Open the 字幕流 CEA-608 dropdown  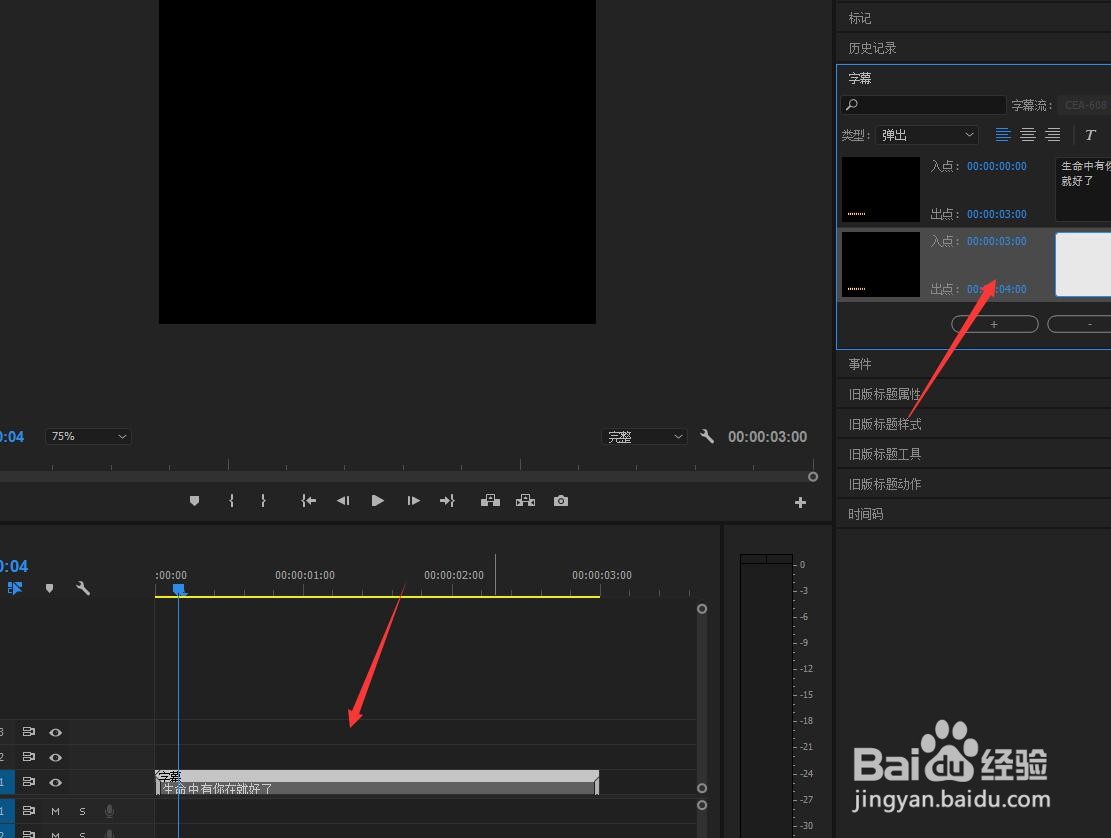(x=1084, y=105)
